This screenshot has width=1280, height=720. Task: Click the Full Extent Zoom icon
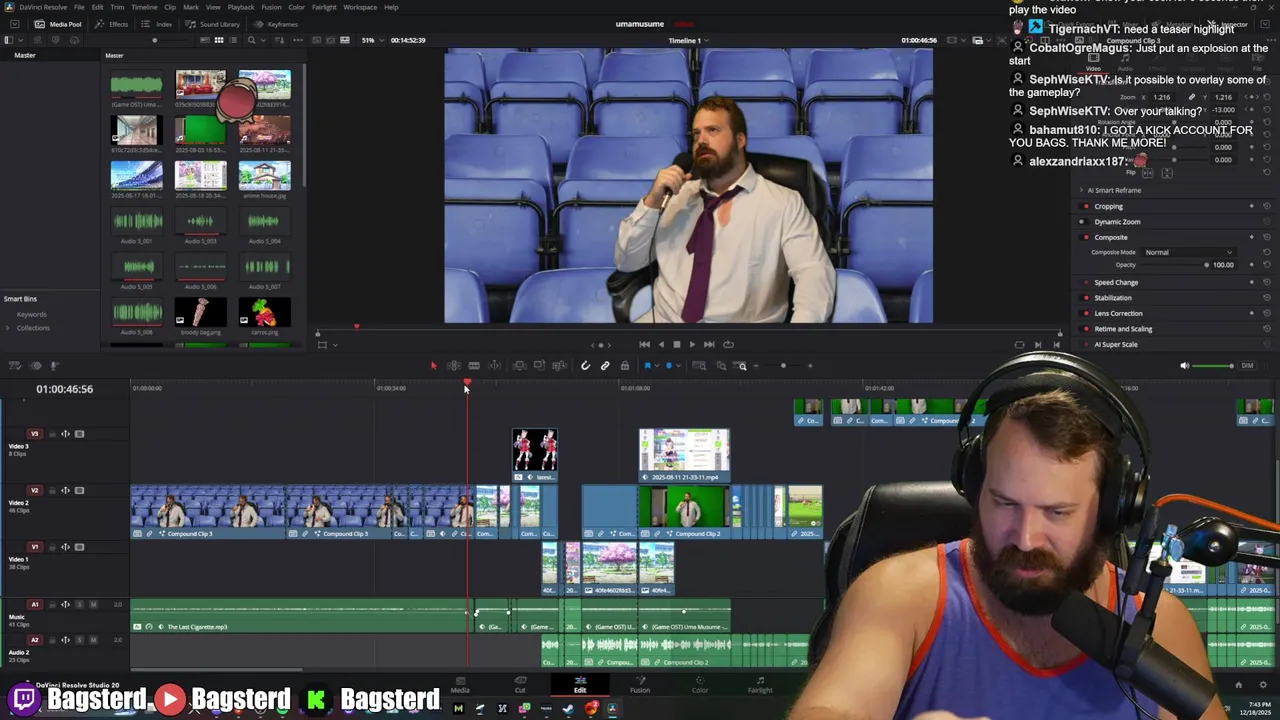[701, 366]
